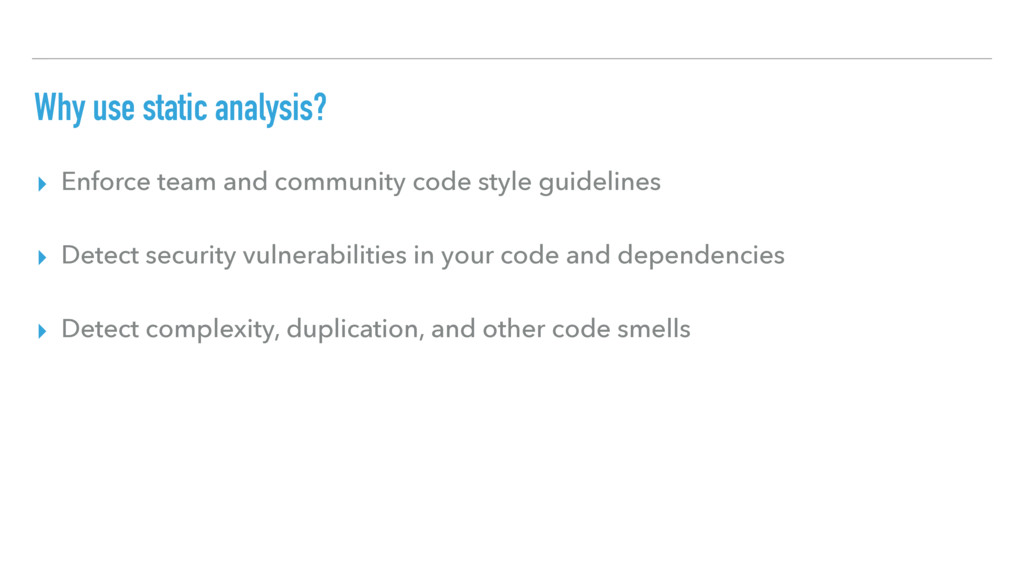This screenshot has width=1024, height=576.
Task: Click the triangle bullet beside "Enforce team"
Action: point(42,184)
